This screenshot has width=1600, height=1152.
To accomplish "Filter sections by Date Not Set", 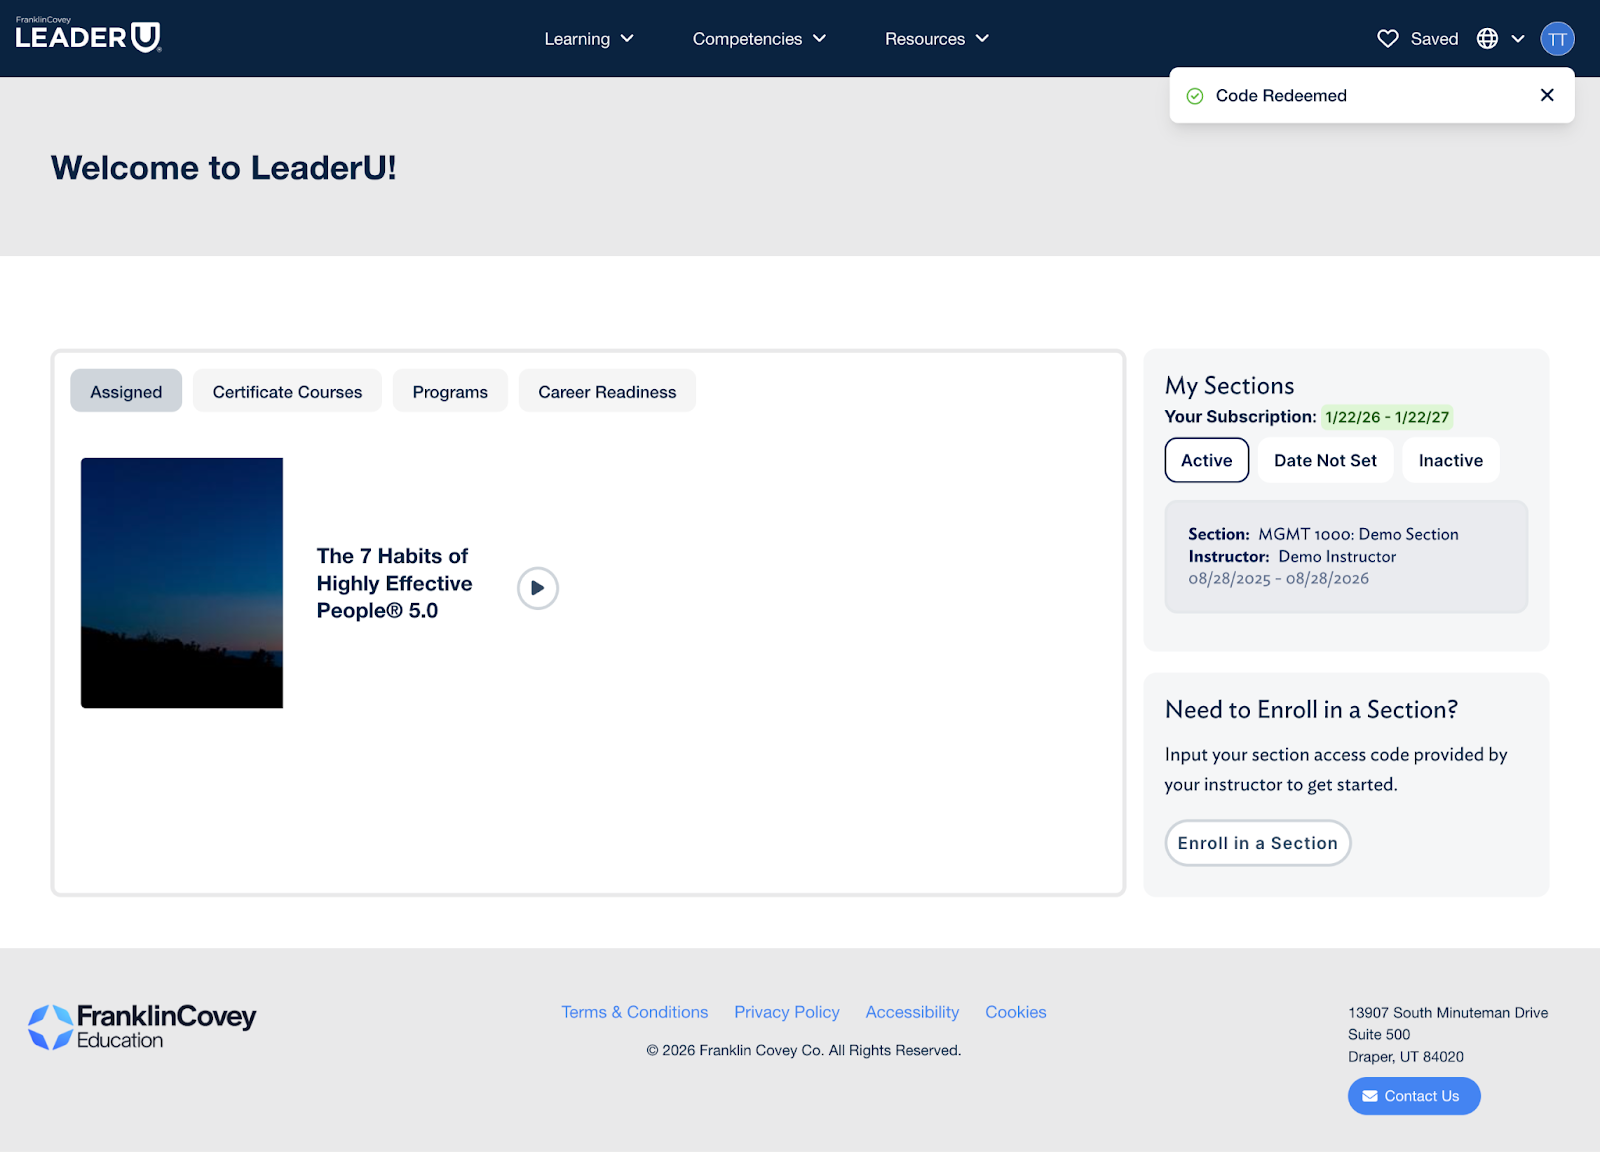I will coord(1325,460).
